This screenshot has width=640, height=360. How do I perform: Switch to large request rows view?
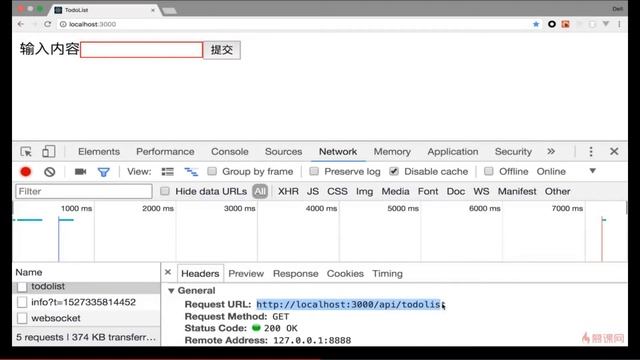click(x=167, y=171)
